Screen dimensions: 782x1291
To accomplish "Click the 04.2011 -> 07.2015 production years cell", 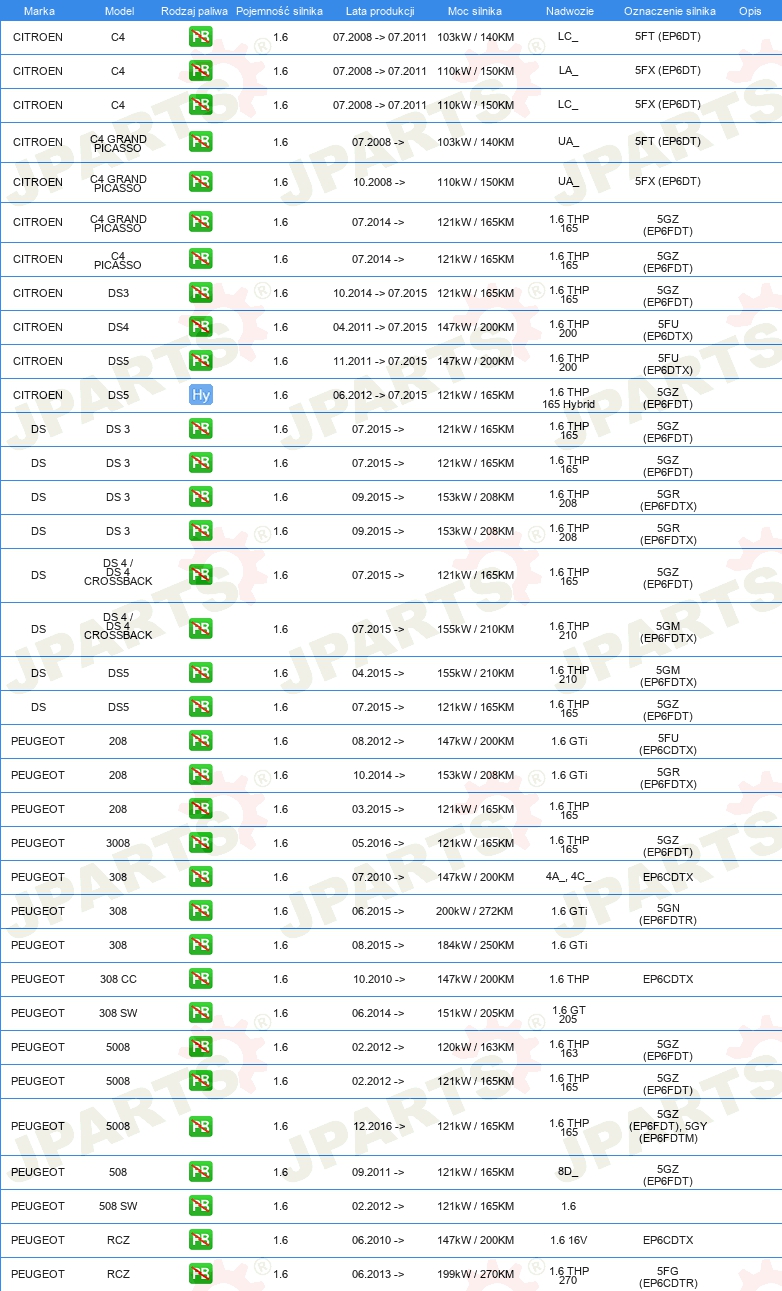I will [x=380, y=327].
